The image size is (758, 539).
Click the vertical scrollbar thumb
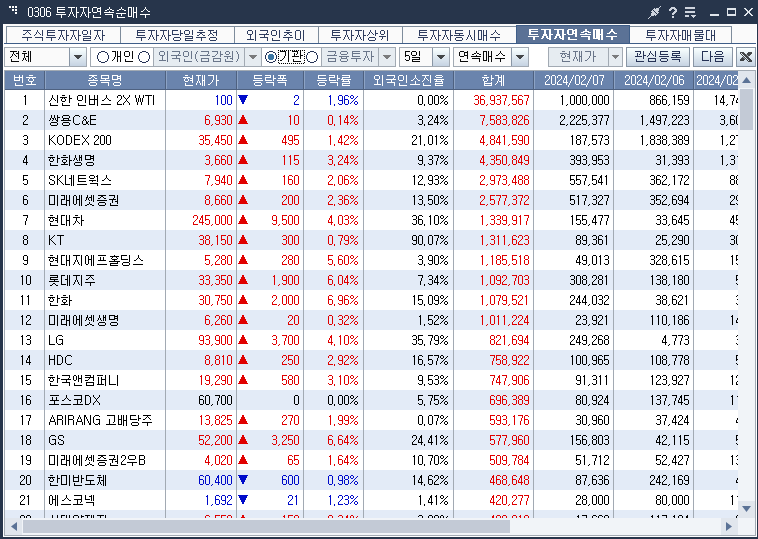pyautogui.click(x=746, y=109)
